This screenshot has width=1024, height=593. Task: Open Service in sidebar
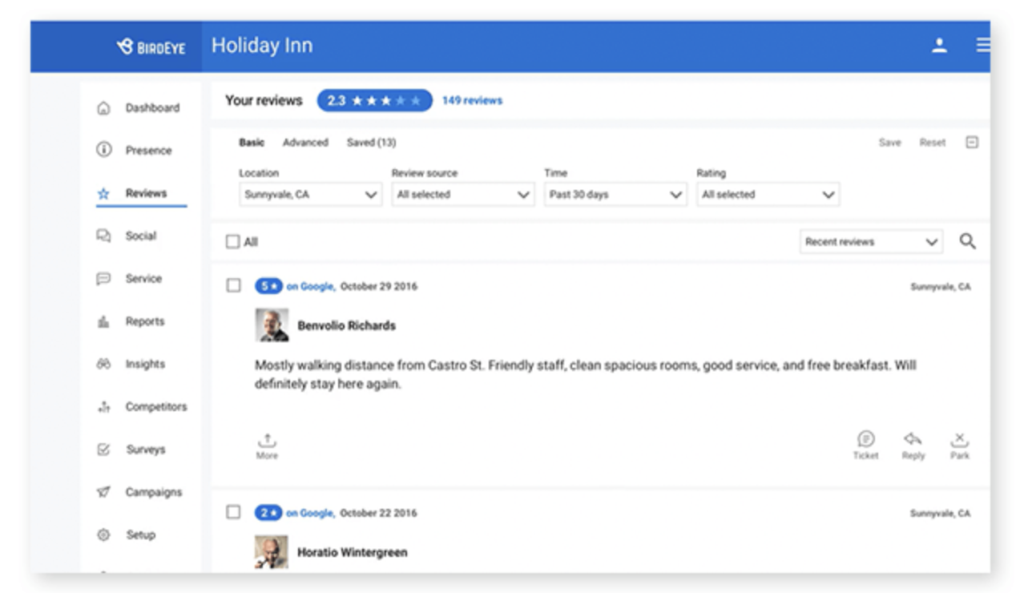pyautogui.click(x=144, y=279)
